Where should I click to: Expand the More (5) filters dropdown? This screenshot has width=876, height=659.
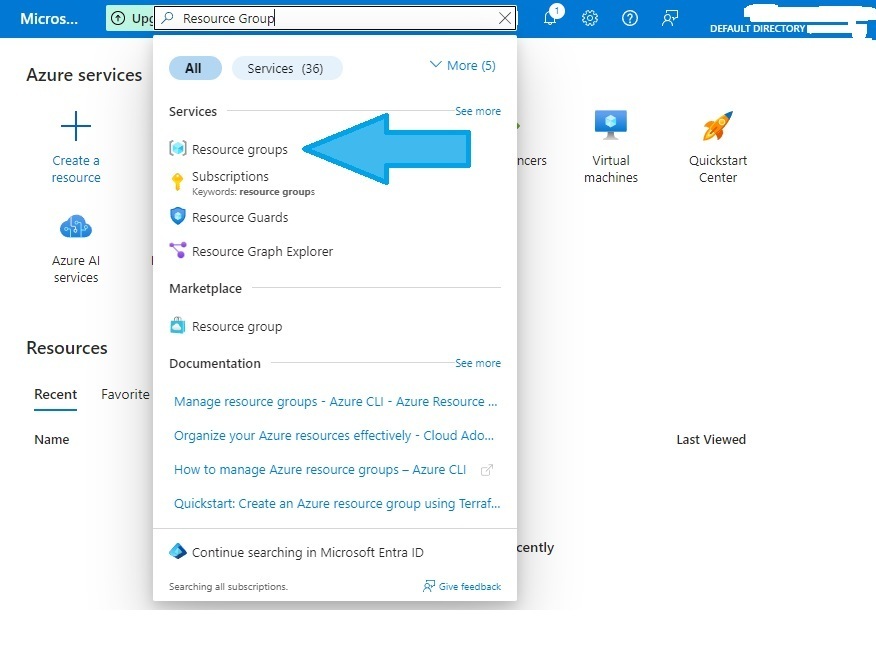[x=463, y=65]
